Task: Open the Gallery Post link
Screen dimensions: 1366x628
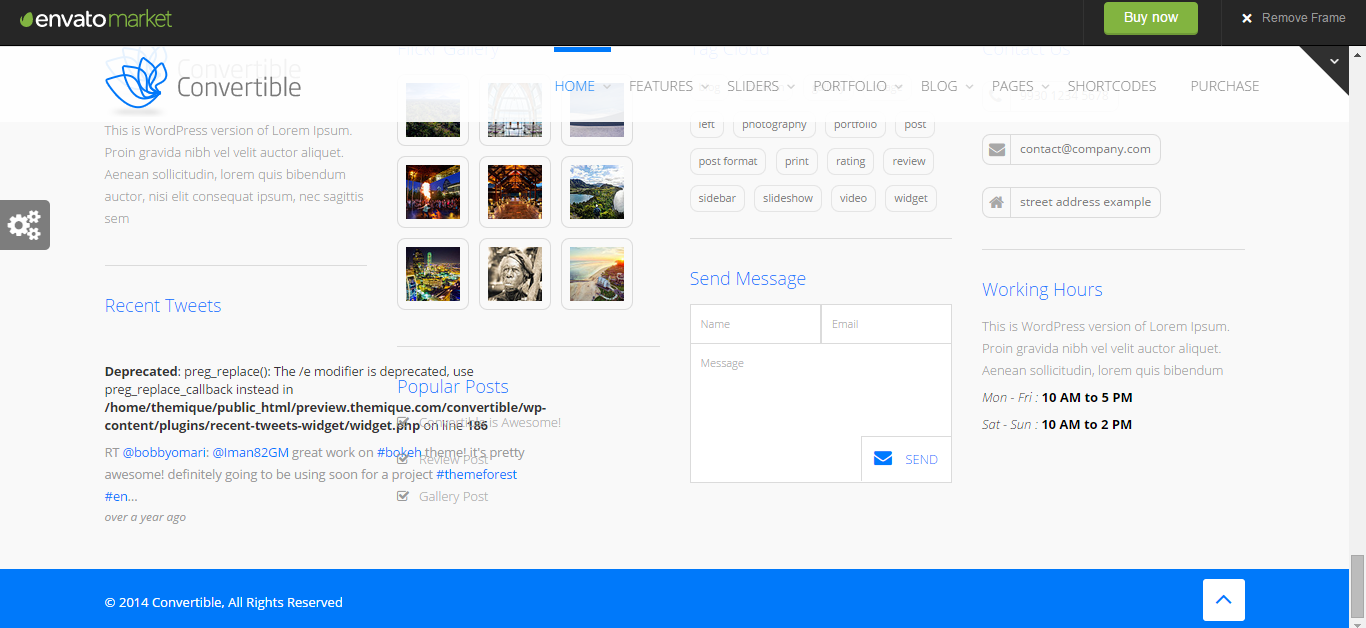Action: point(454,496)
